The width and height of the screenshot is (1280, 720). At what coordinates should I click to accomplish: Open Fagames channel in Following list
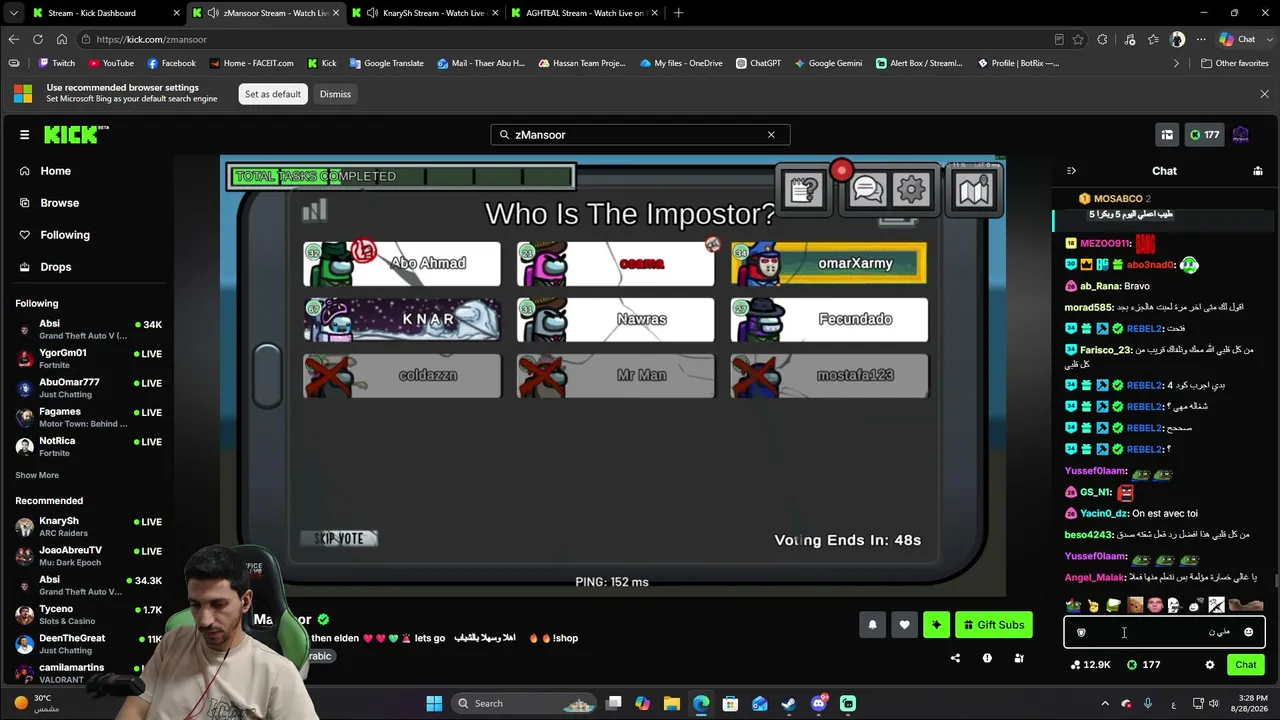(x=88, y=417)
